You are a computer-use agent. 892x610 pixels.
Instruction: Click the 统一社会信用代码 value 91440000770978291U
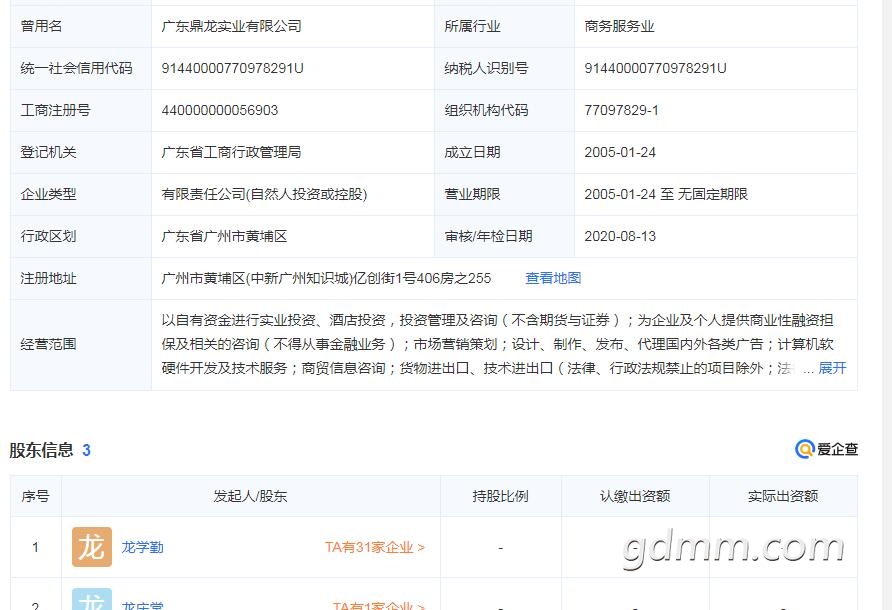pyautogui.click(x=232, y=68)
